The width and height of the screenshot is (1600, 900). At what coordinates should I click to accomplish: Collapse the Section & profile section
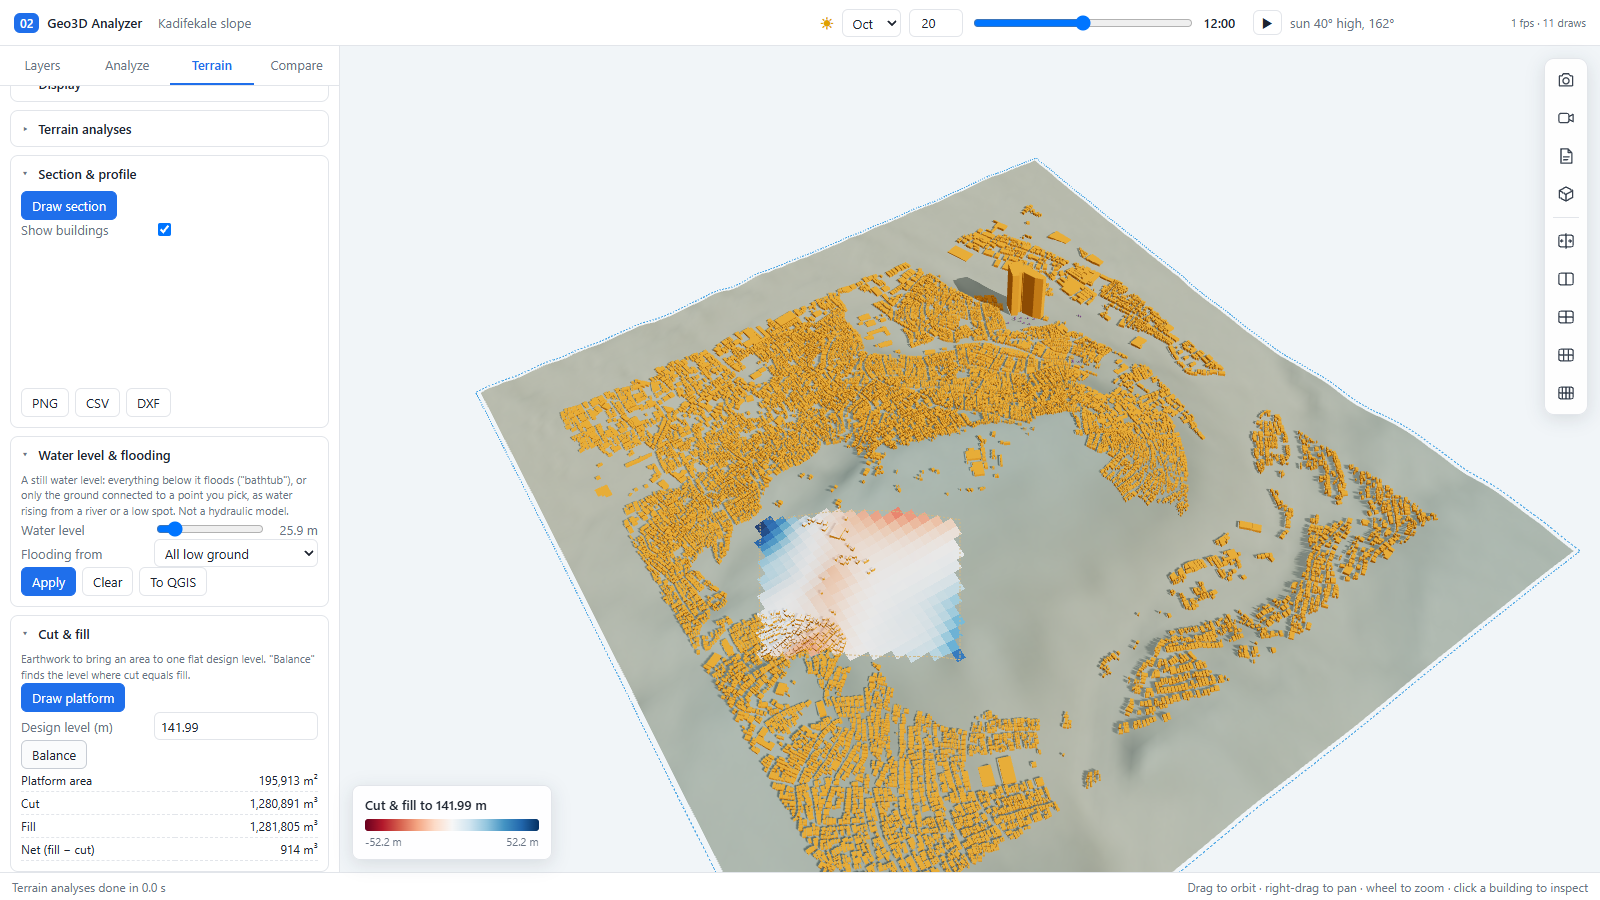tap(87, 174)
